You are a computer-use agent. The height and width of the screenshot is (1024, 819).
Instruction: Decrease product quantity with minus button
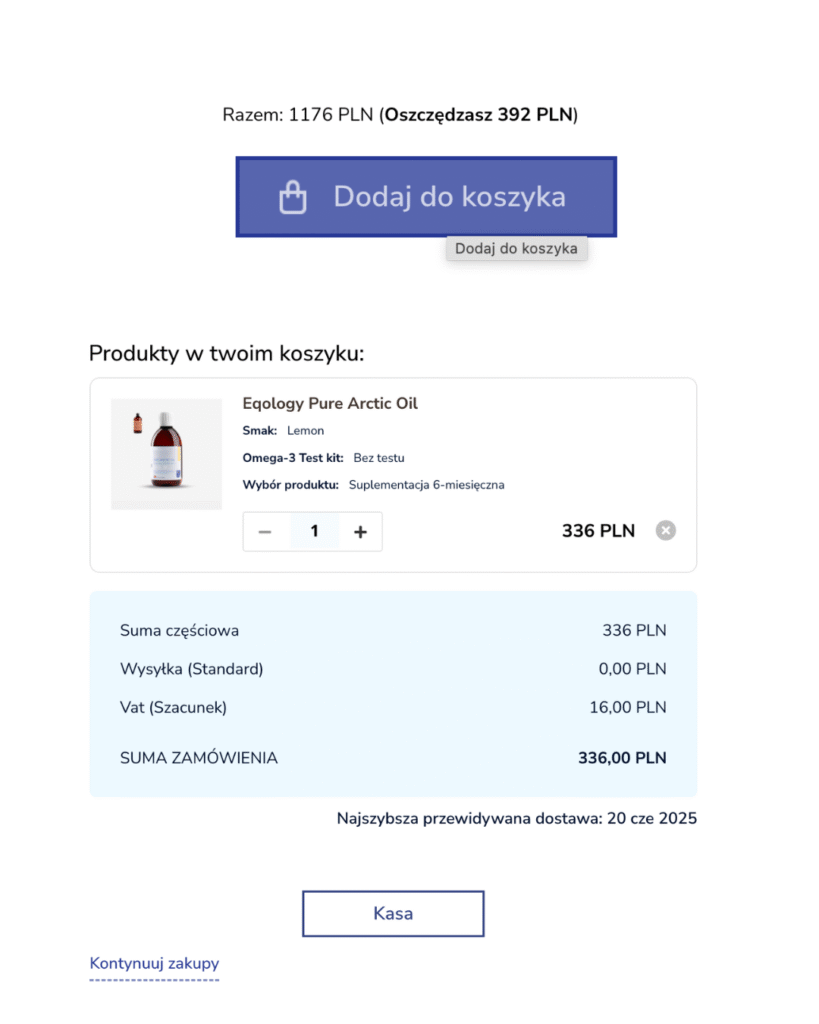[265, 532]
